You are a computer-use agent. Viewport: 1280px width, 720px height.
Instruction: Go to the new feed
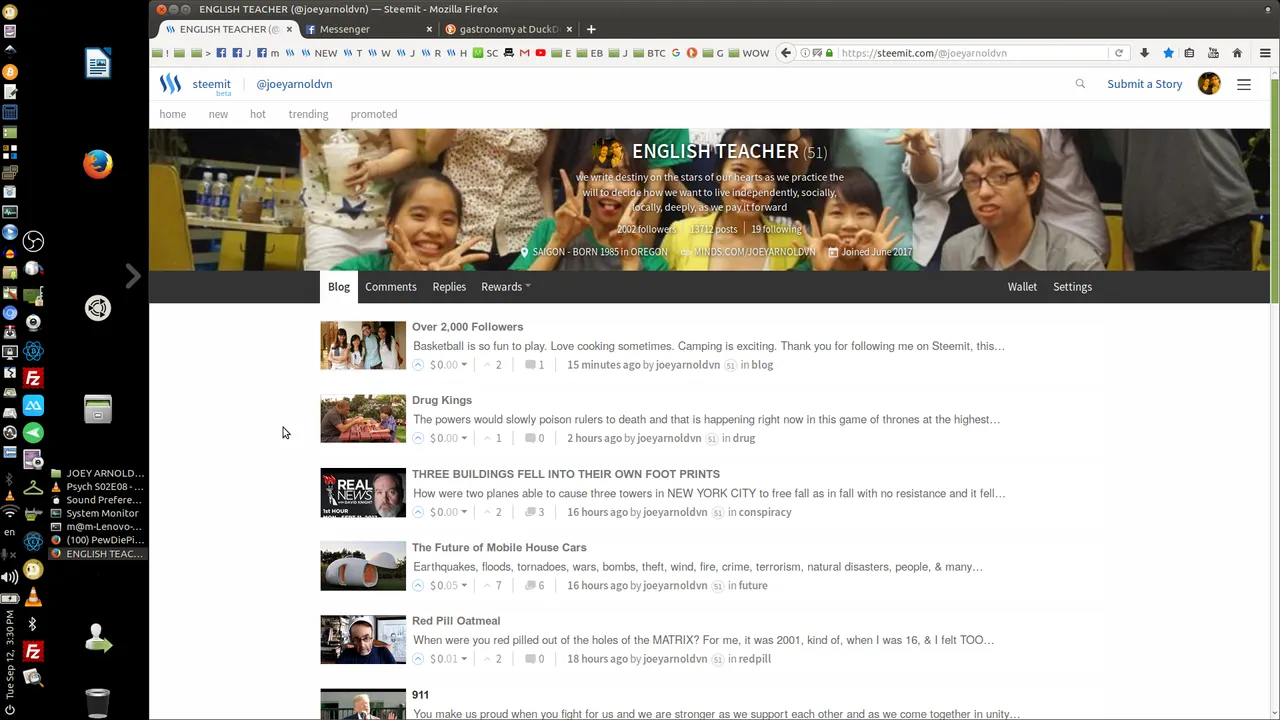click(218, 114)
